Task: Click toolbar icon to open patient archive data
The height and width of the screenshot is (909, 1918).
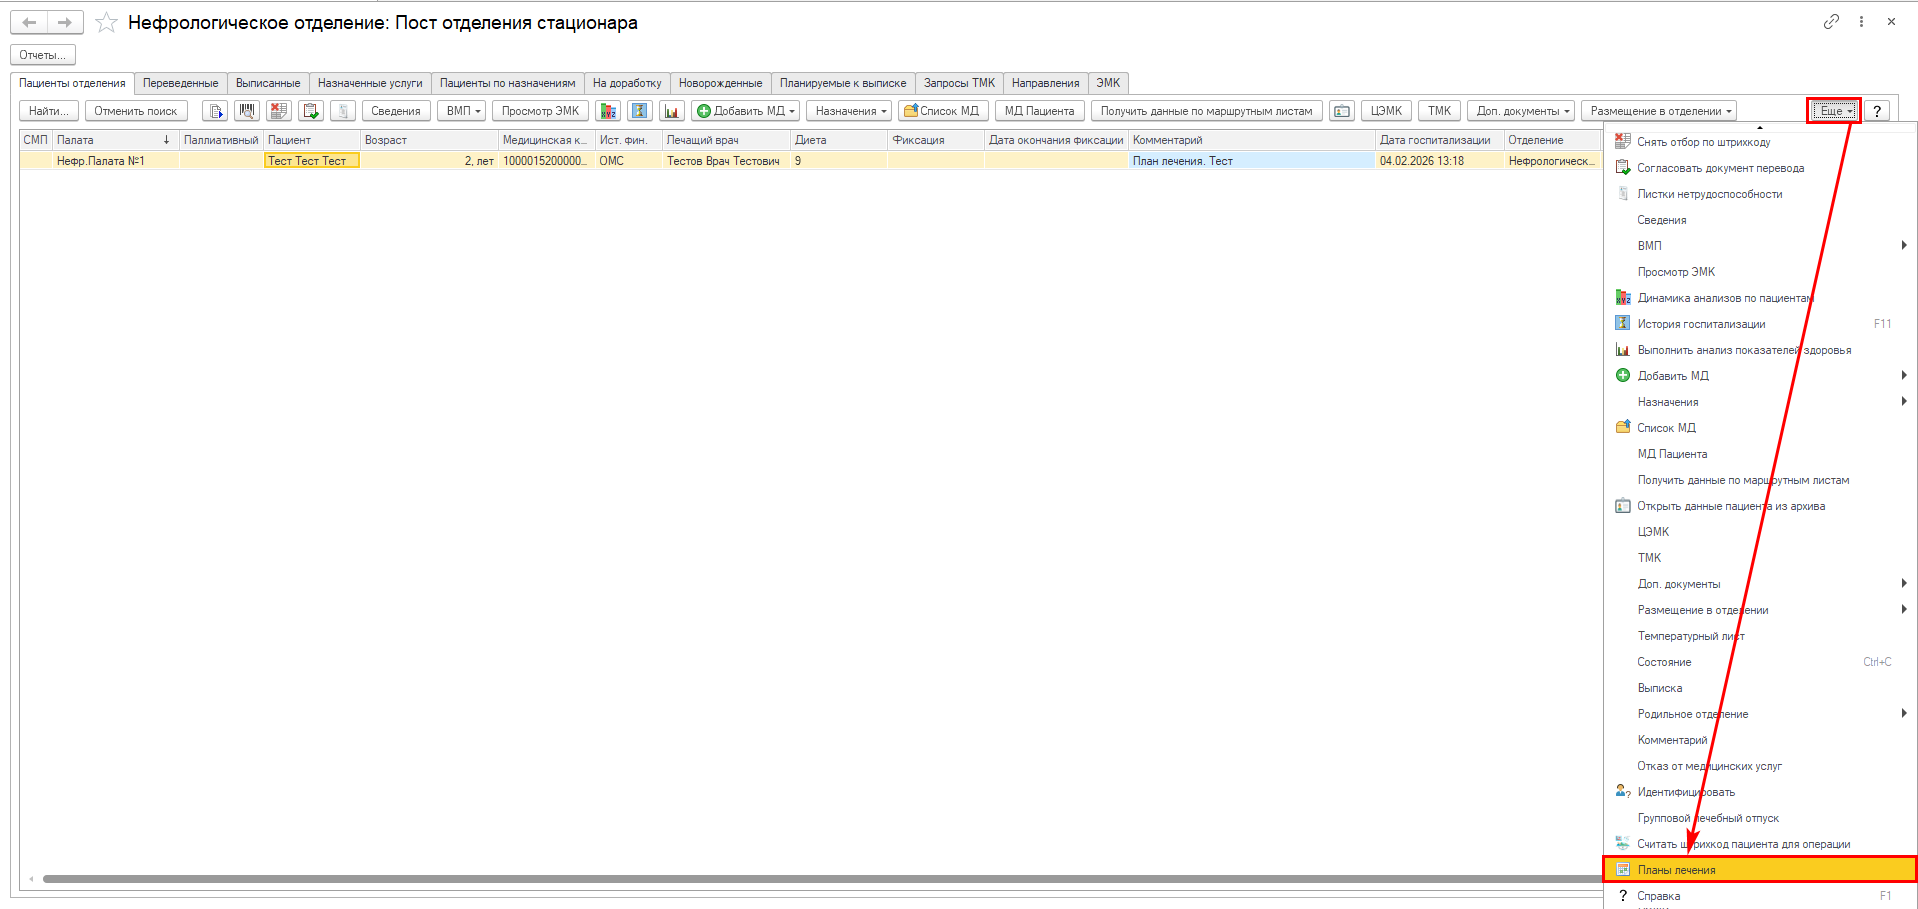Action: coord(1342,111)
